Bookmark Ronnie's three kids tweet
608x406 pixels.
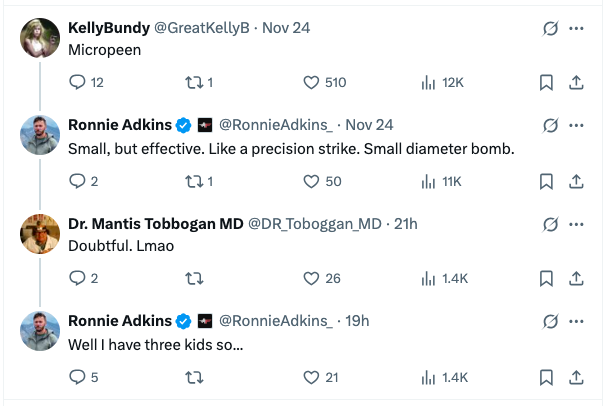[x=546, y=377]
